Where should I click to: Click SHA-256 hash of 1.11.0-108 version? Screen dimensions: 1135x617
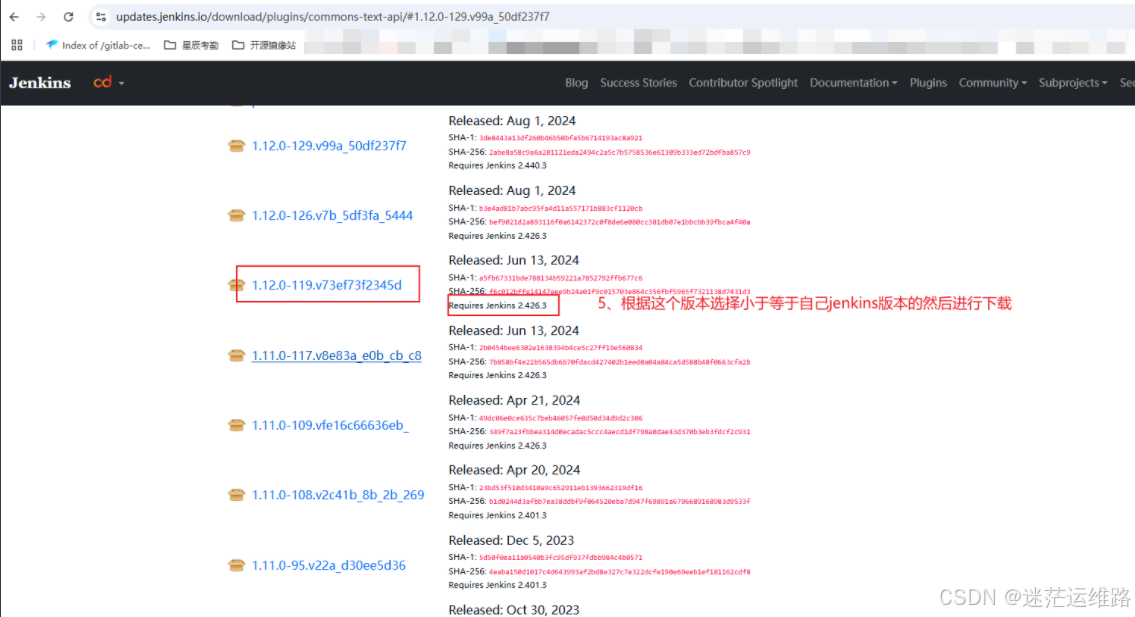point(620,501)
